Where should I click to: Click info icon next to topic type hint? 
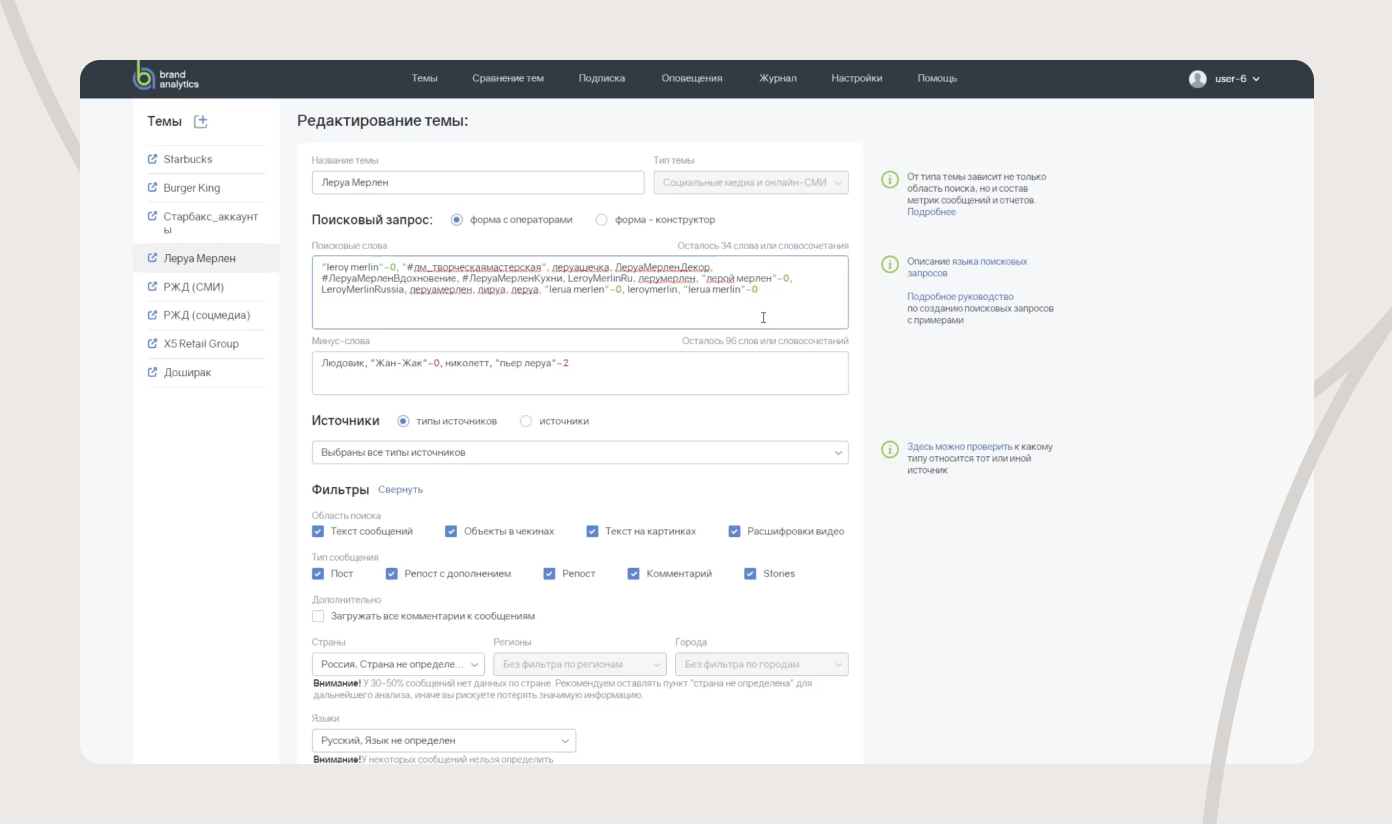[889, 180]
